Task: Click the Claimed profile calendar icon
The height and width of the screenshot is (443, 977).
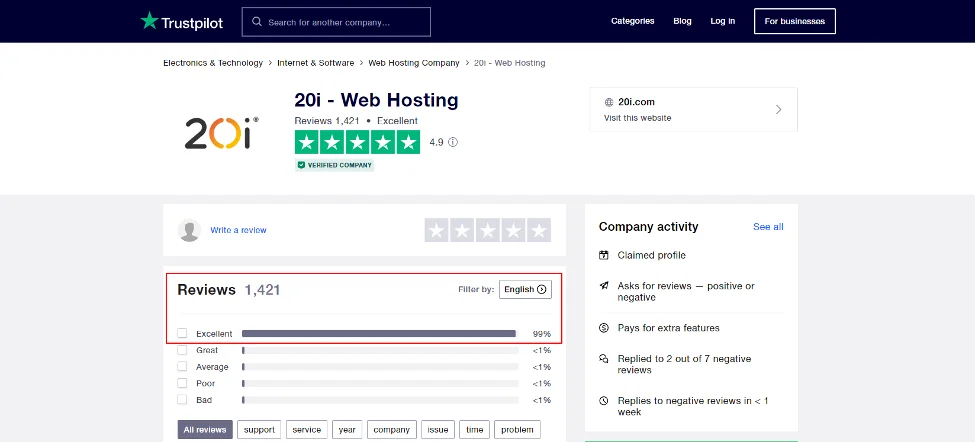Action: point(603,255)
